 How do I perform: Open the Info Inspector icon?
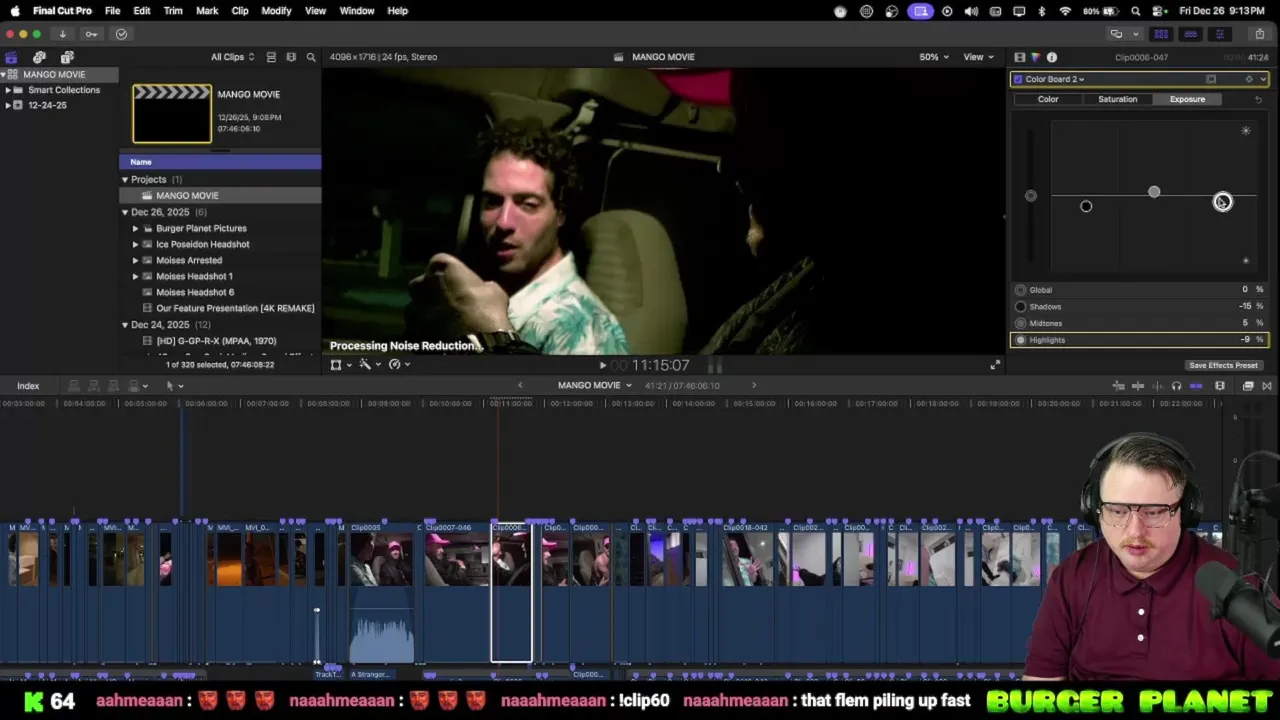point(1052,57)
